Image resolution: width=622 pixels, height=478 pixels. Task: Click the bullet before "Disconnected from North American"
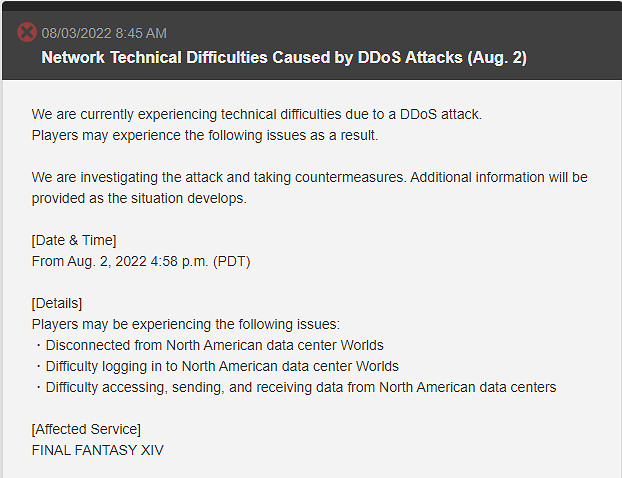pos(37,345)
